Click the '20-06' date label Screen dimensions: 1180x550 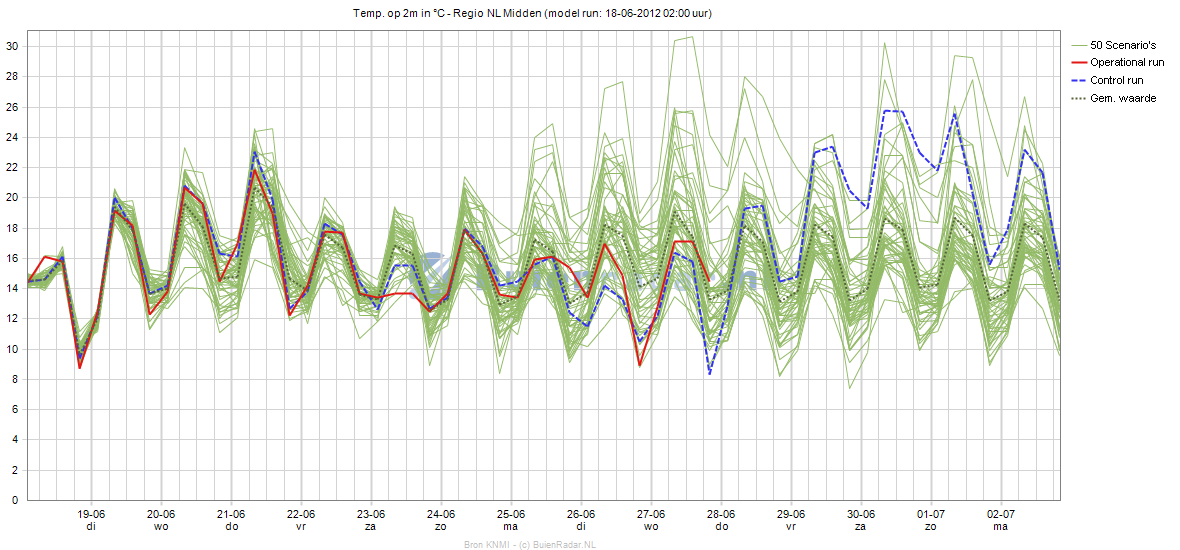pyautogui.click(x=161, y=515)
